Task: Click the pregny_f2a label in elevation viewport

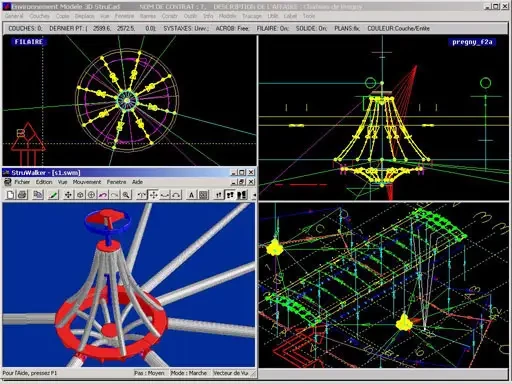Action: [472, 42]
